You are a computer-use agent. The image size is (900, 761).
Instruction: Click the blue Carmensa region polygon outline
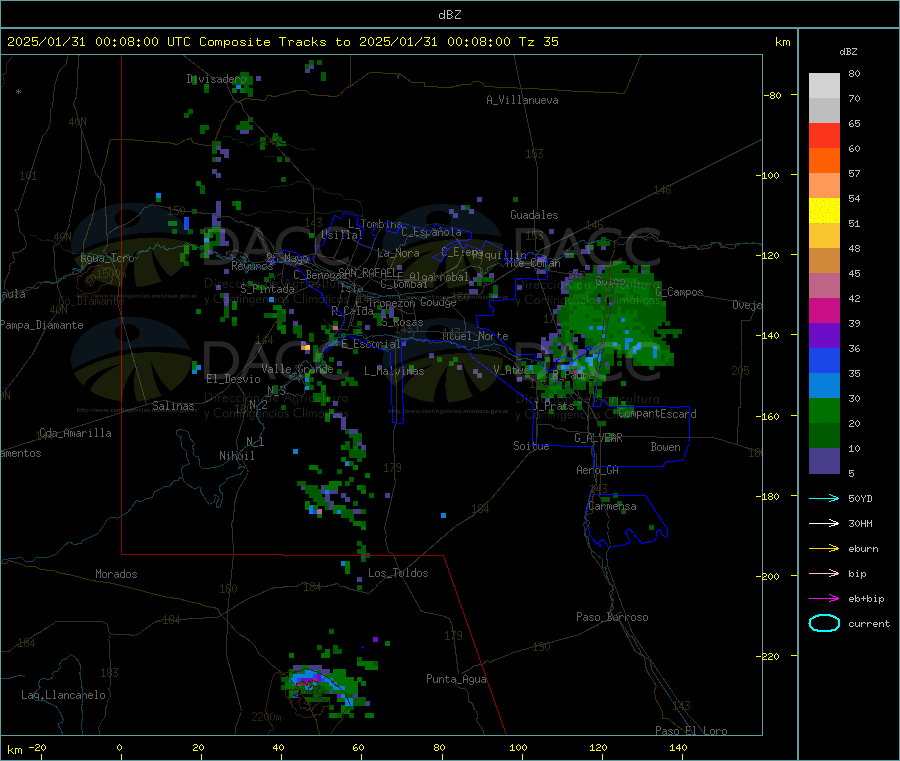tap(626, 521)
